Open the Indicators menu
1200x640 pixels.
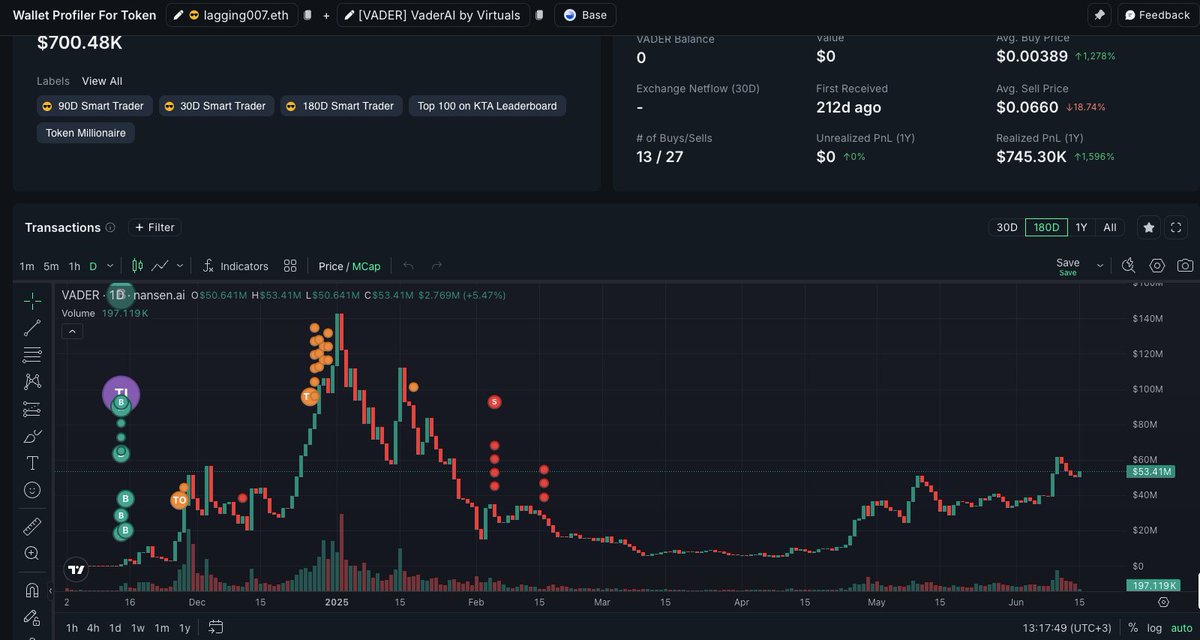[235, 266]
